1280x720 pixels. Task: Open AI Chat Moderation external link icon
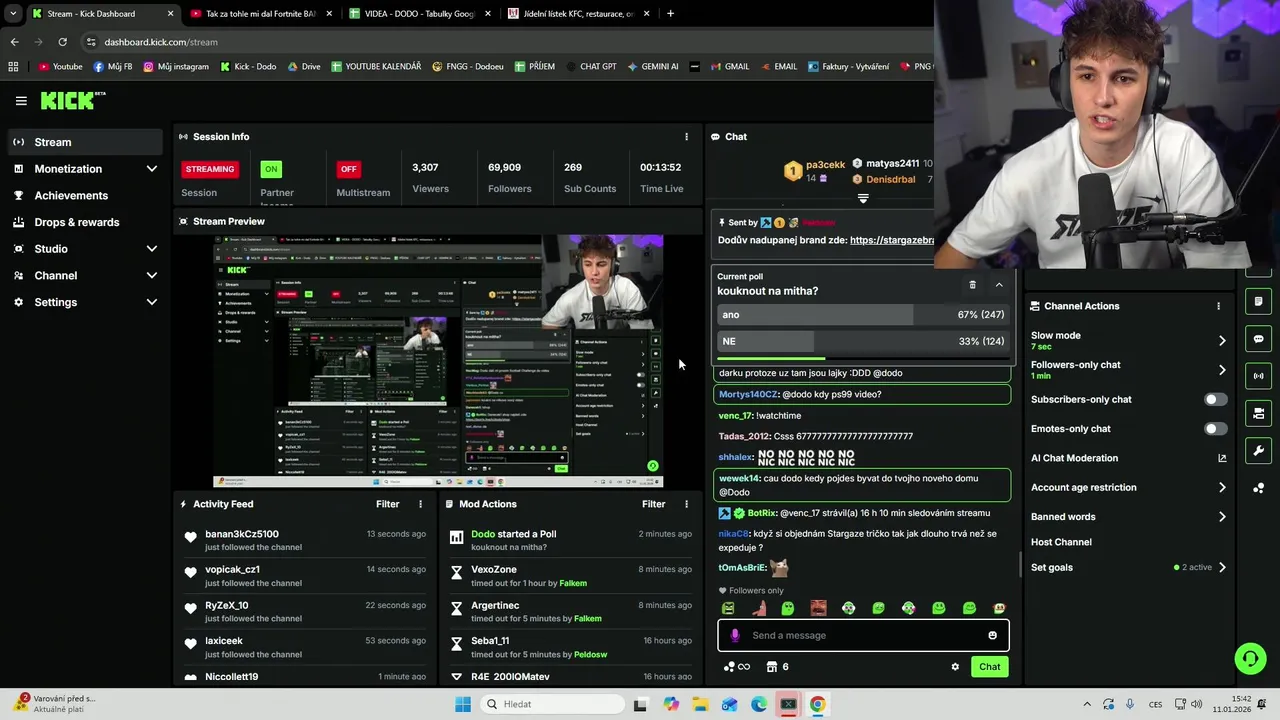point(1221,458)
